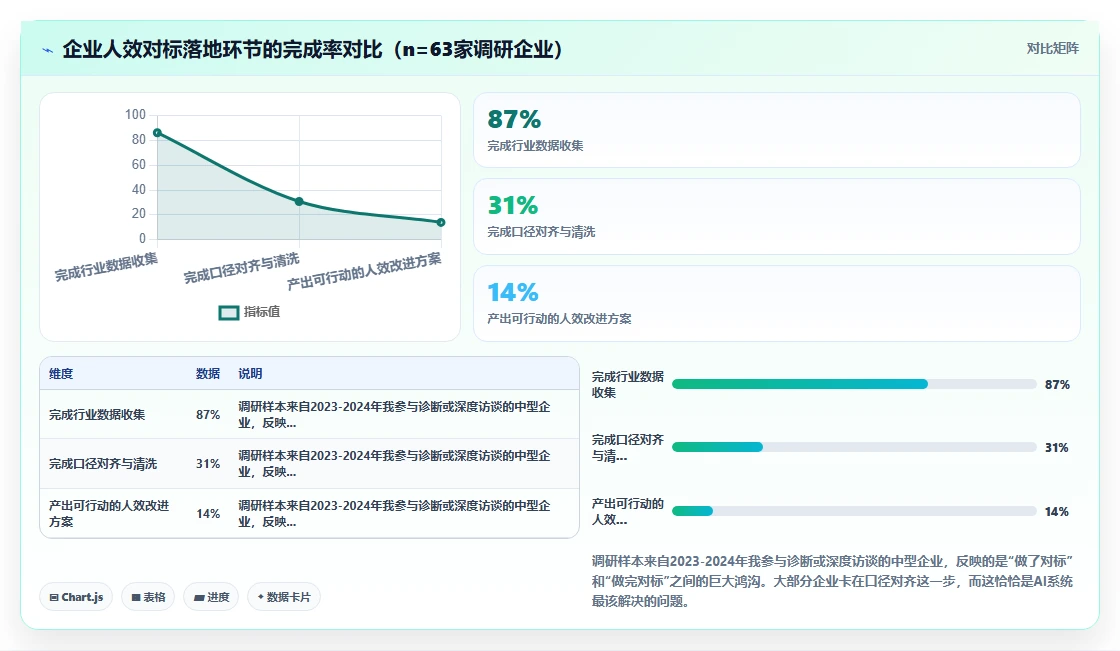Click the truncated progress label 产出可行动的人效...
This screenshot has width=1120, height=651.
pos(628,512)
